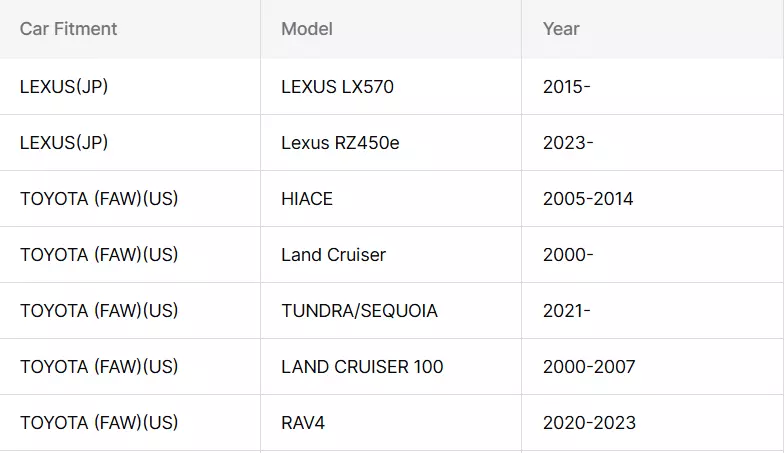Select the 2000- year cell
This screenshot has height=453, width=784.
[x=652, y=254]
